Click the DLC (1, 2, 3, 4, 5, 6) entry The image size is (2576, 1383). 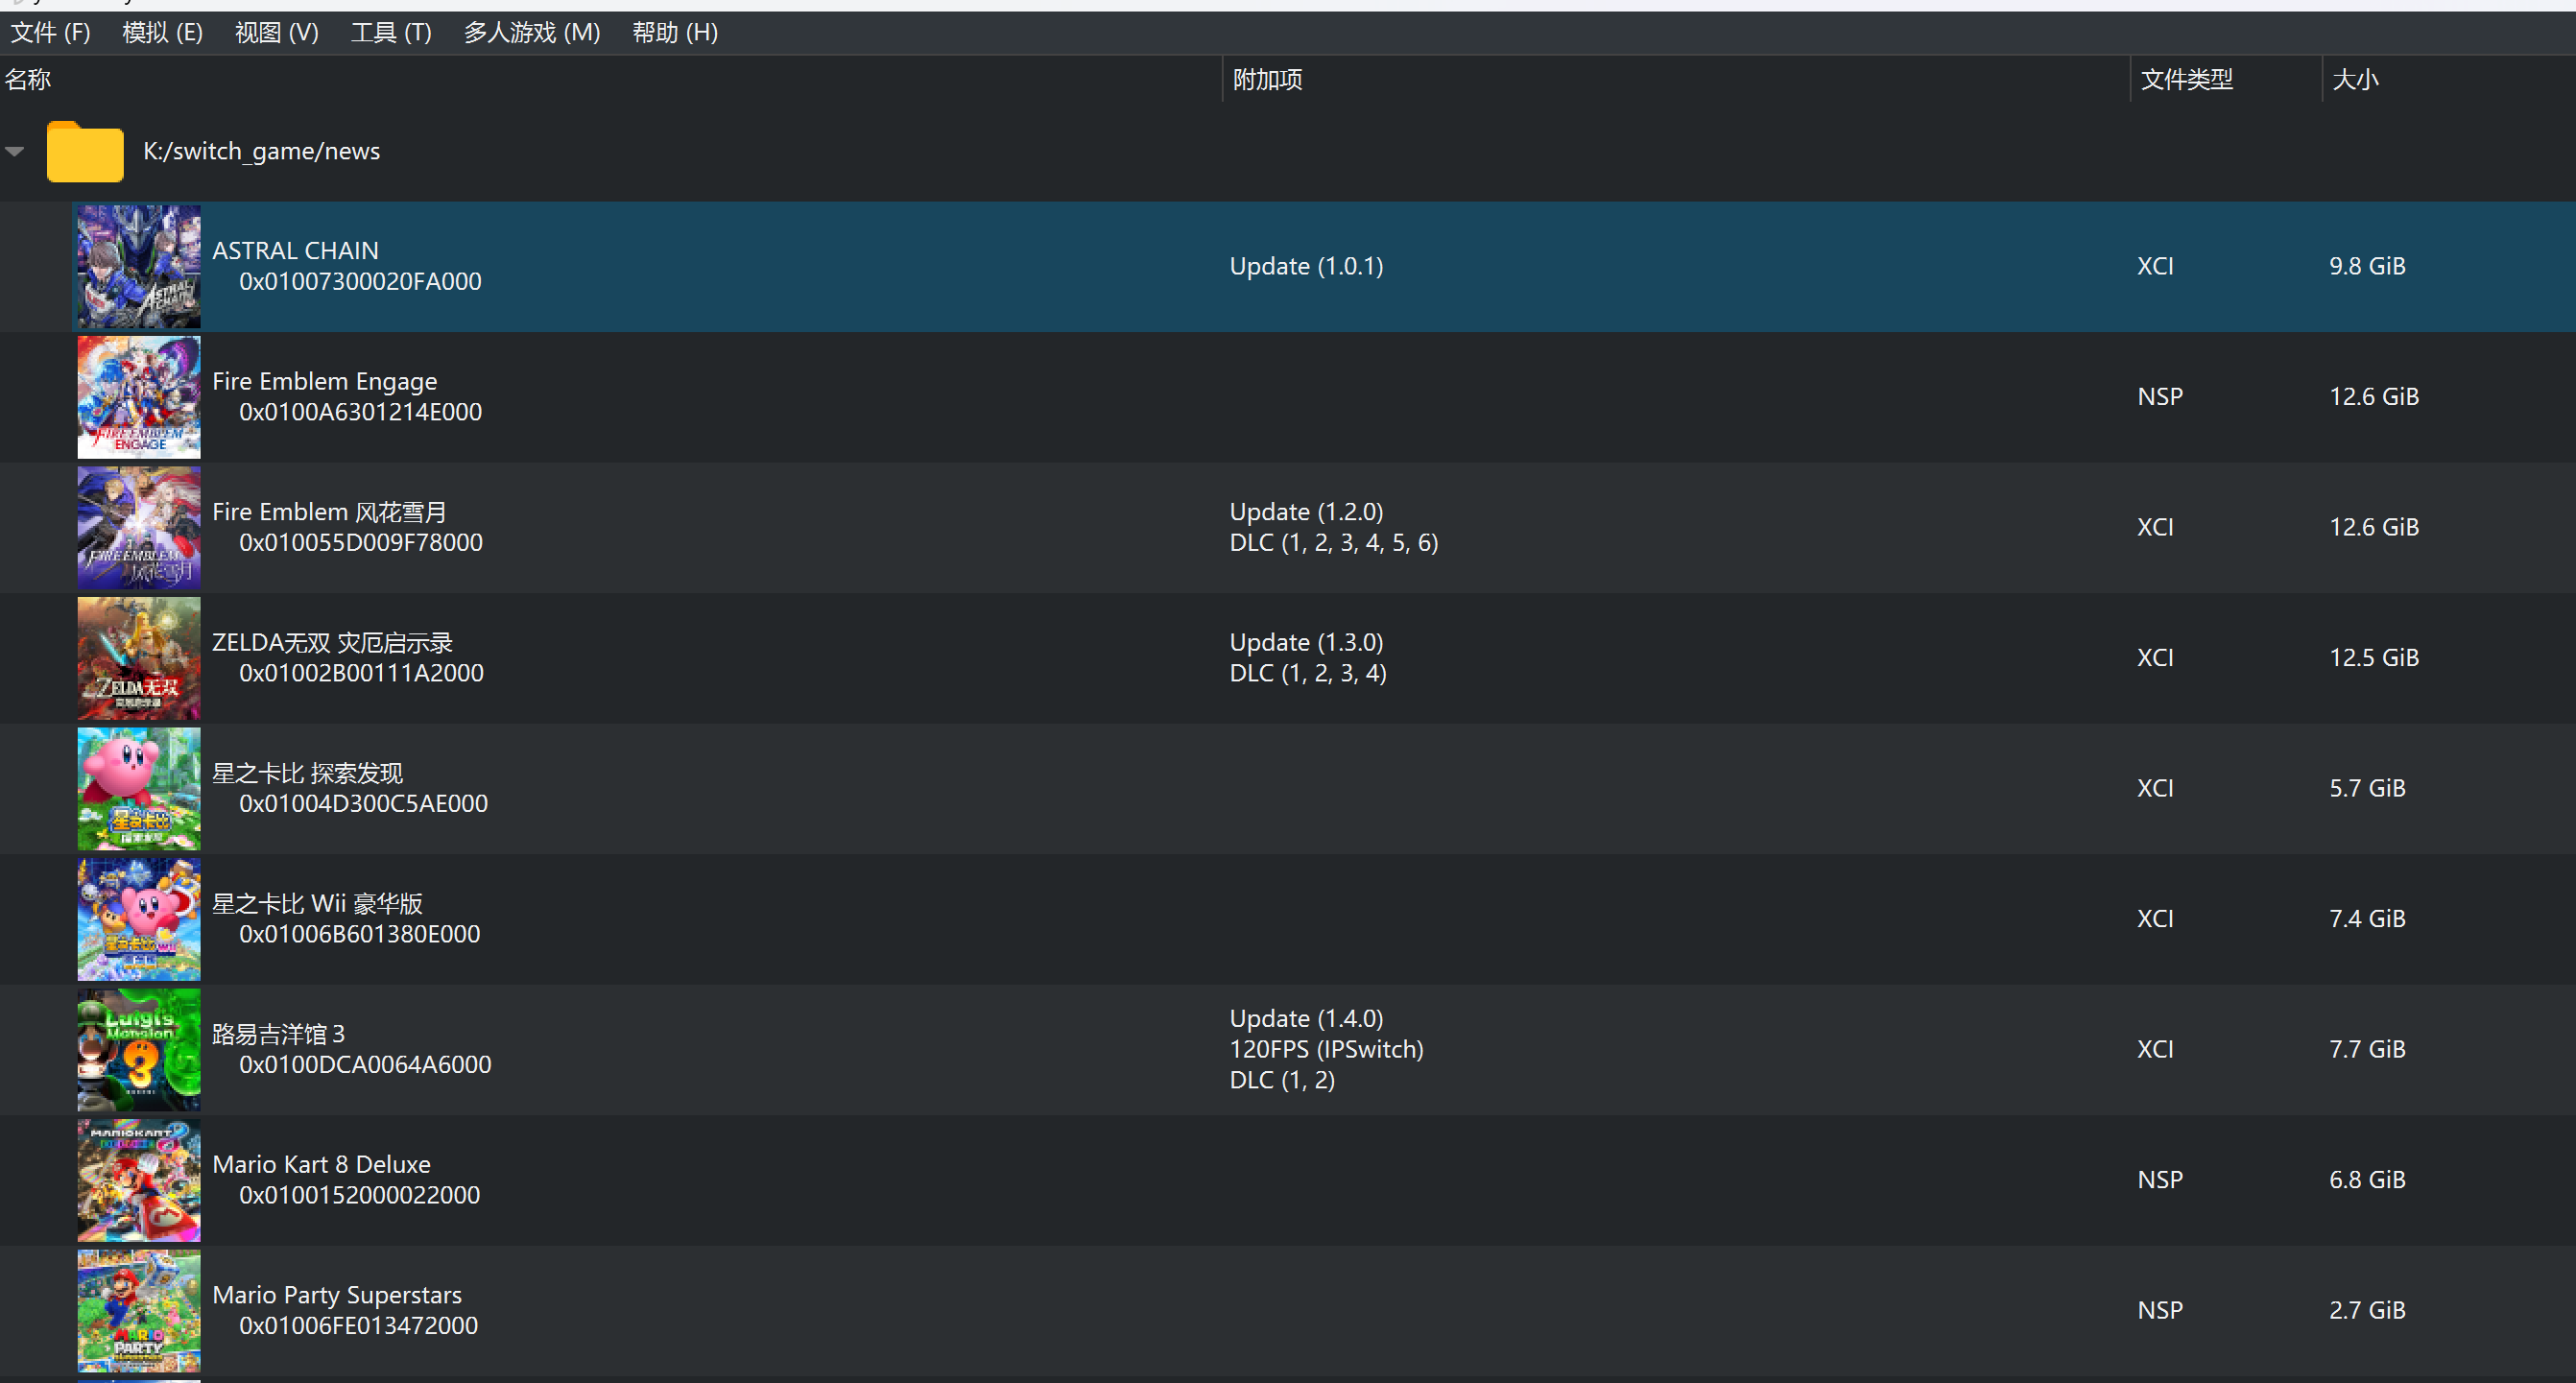click(1333, 543)
